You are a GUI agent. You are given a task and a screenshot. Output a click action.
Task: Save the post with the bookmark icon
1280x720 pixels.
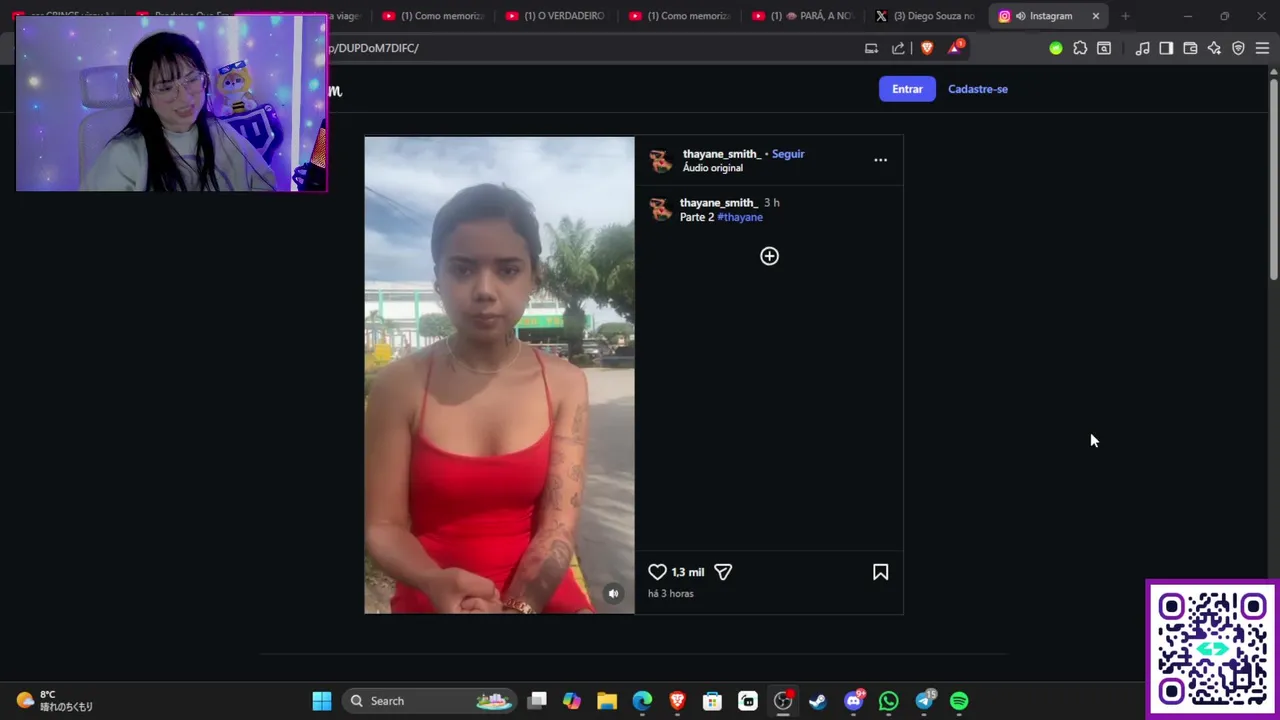[880, 572]
